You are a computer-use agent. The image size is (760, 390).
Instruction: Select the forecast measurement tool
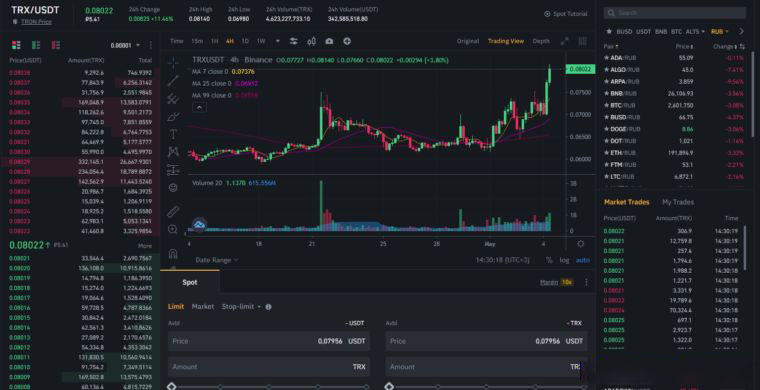173,170
